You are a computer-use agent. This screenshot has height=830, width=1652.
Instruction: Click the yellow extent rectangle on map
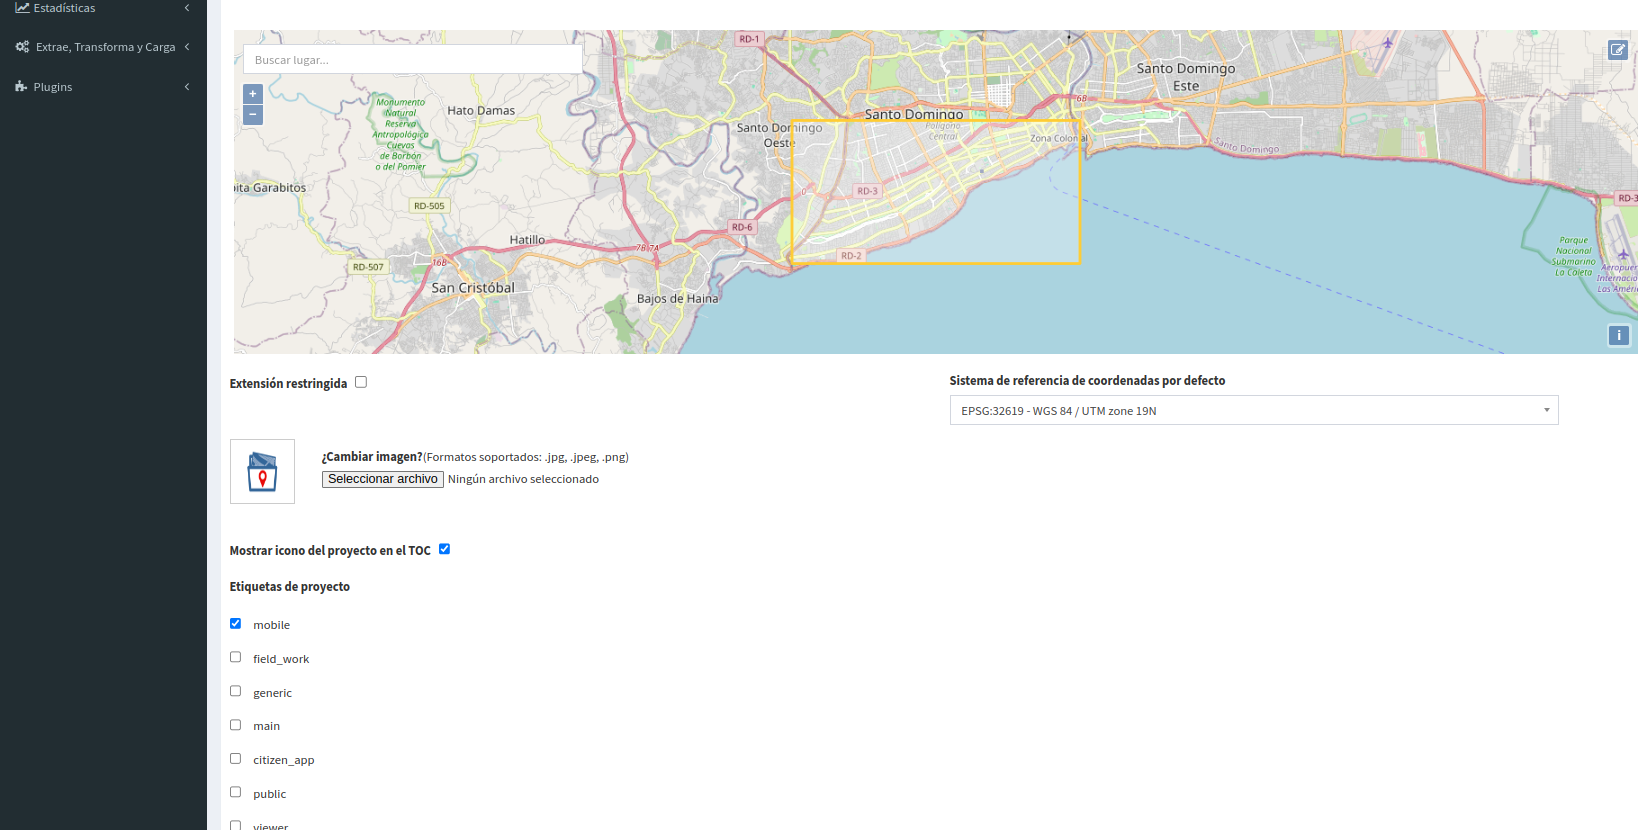pyautogui.click(x=936, y=192)
